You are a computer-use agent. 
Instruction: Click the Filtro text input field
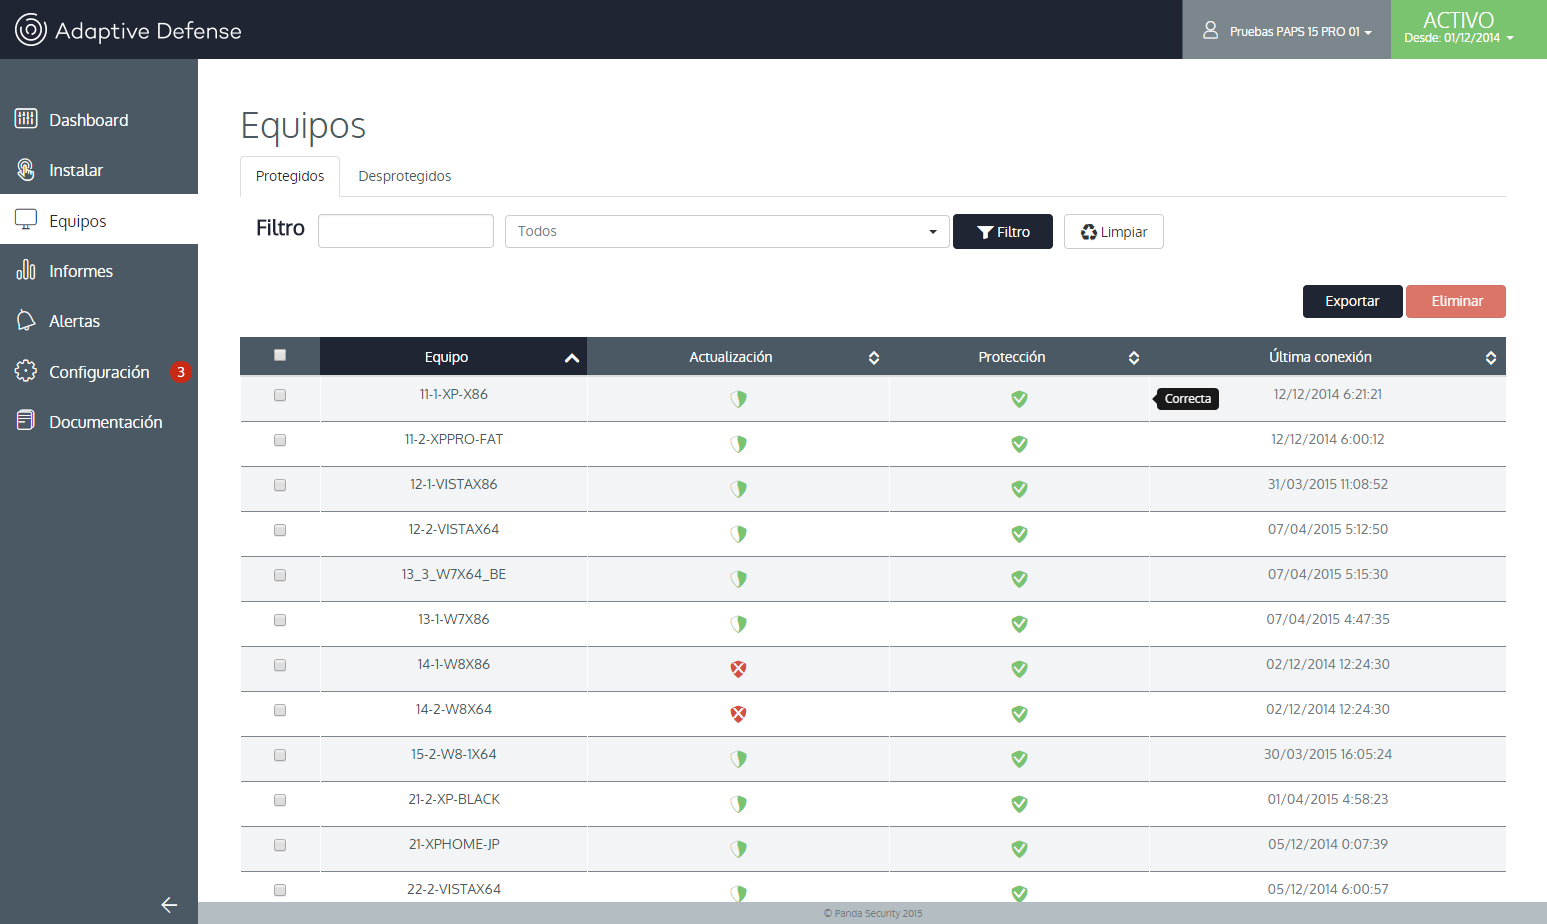pyautogui.click(x=405, y=231)
